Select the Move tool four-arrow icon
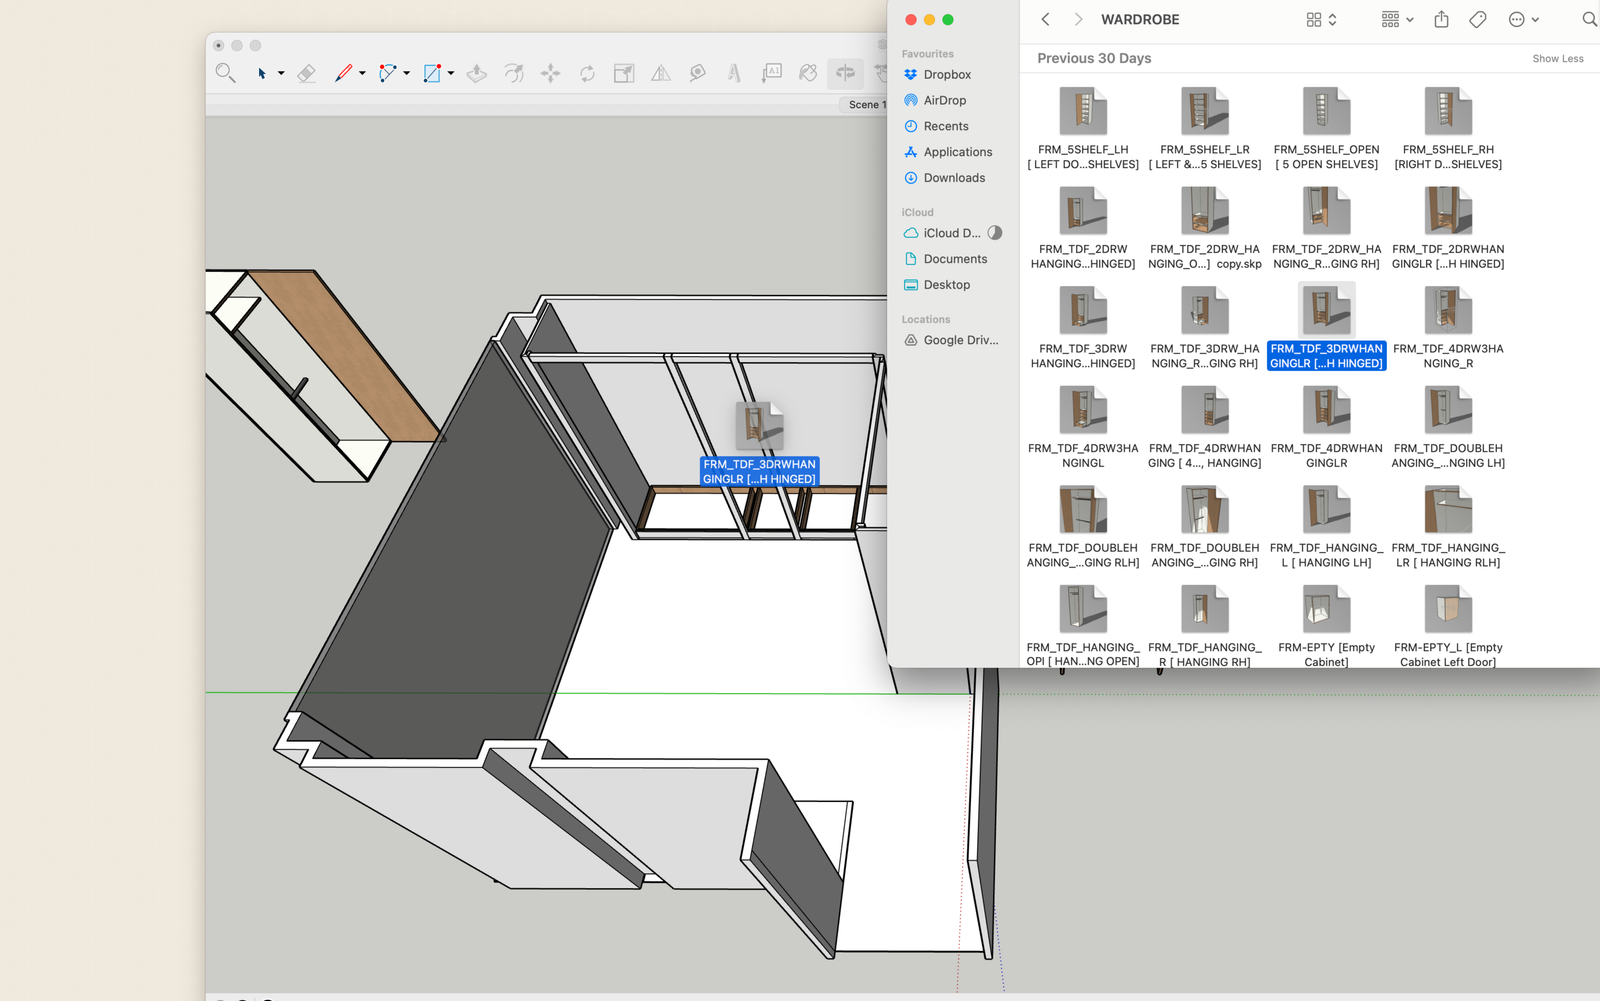The width and height of the screenshot is (1600, 1001). (550, 73)
